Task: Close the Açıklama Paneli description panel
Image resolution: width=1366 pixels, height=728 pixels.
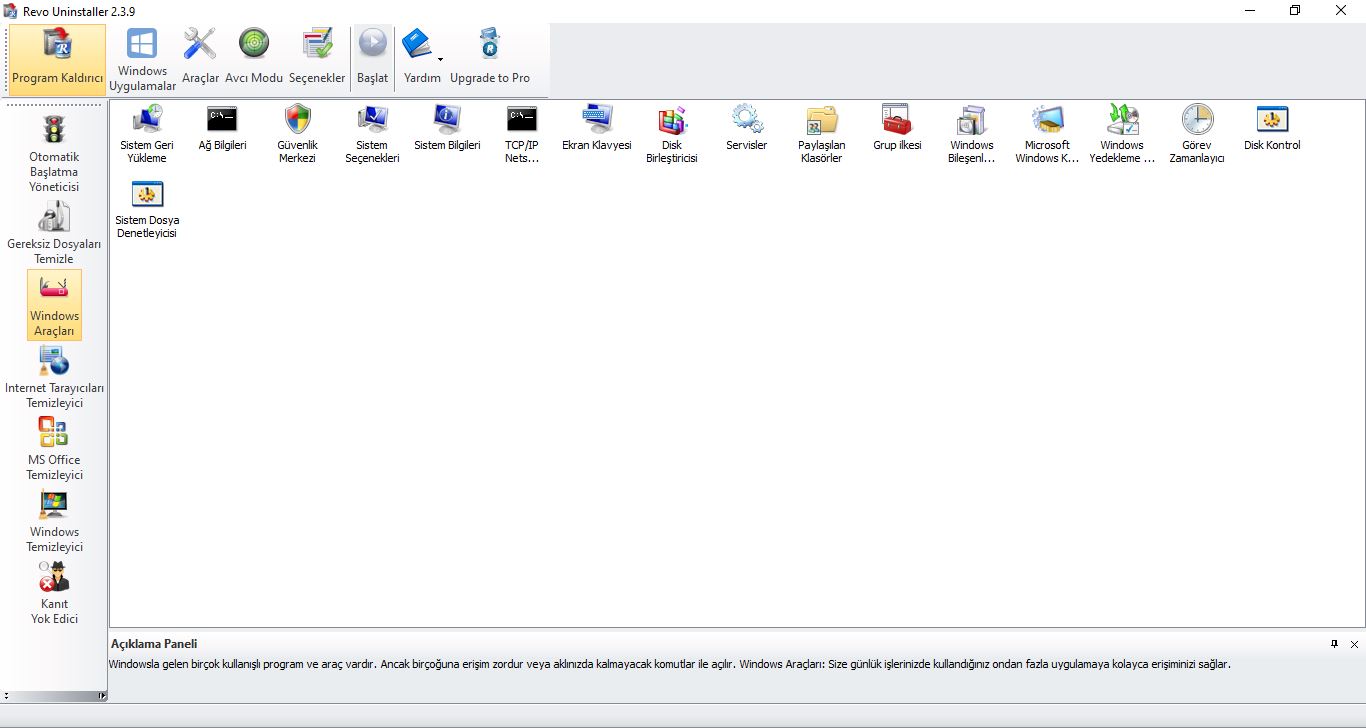Action: [x=1354, y=644]
